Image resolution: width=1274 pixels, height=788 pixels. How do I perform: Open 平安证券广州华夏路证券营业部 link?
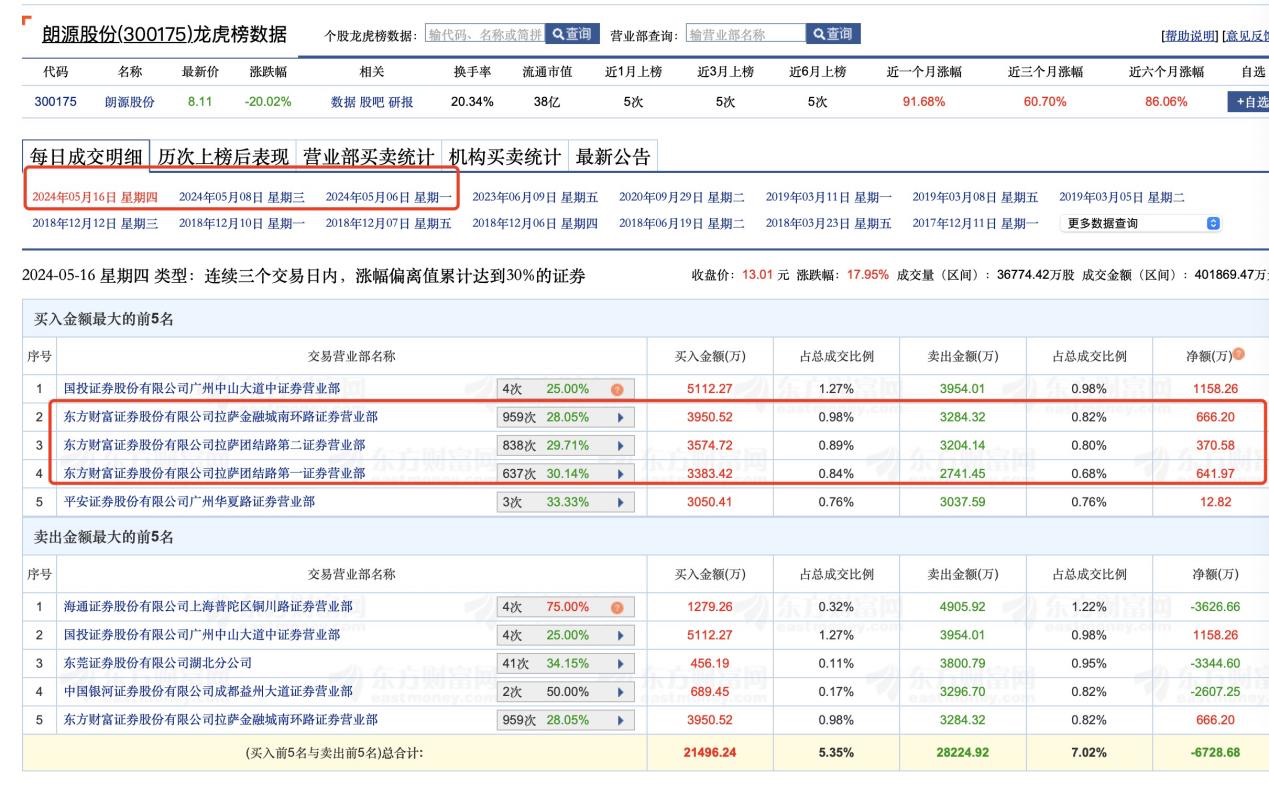[189, 501]
